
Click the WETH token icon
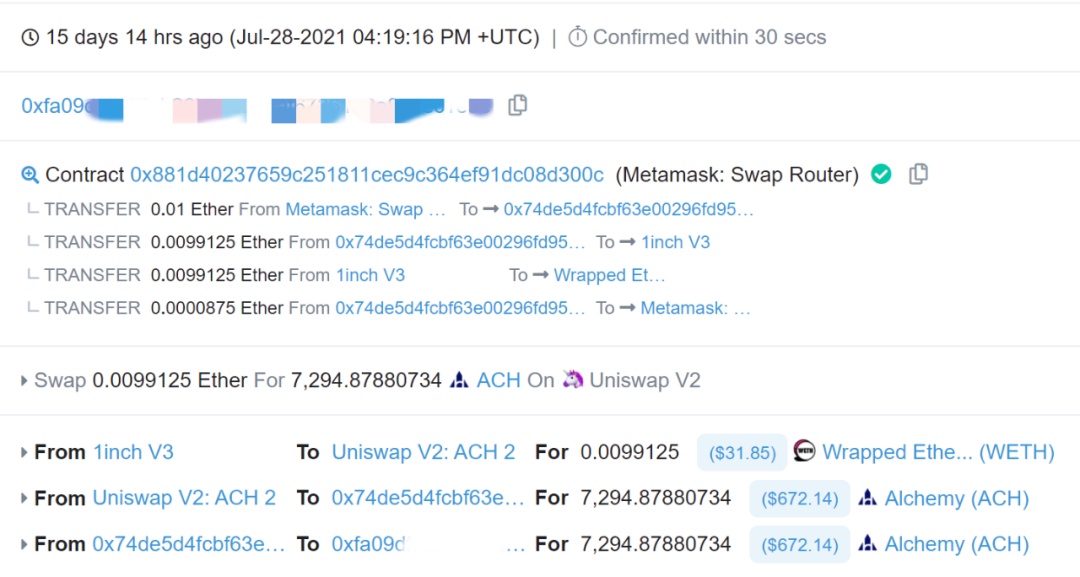click(803, 452)
